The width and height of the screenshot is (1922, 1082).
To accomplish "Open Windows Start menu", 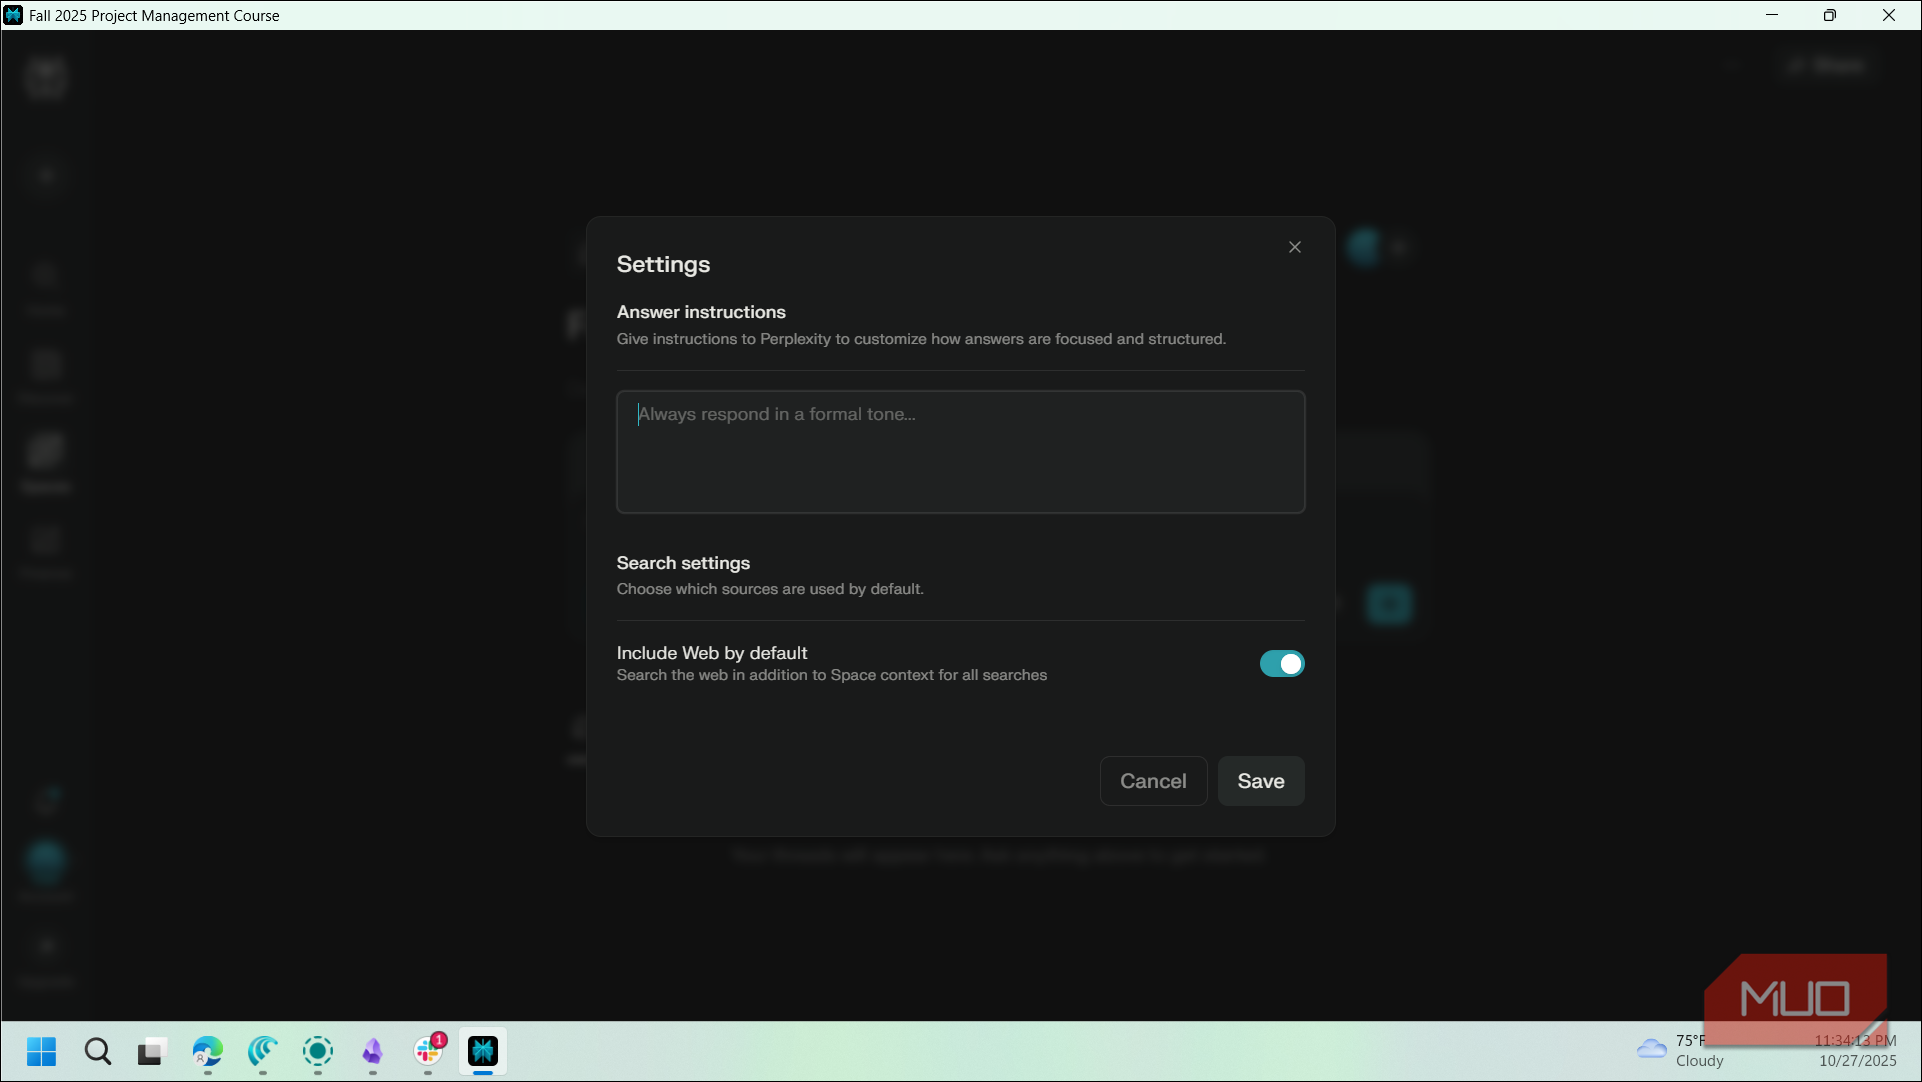I will 41,1051.
